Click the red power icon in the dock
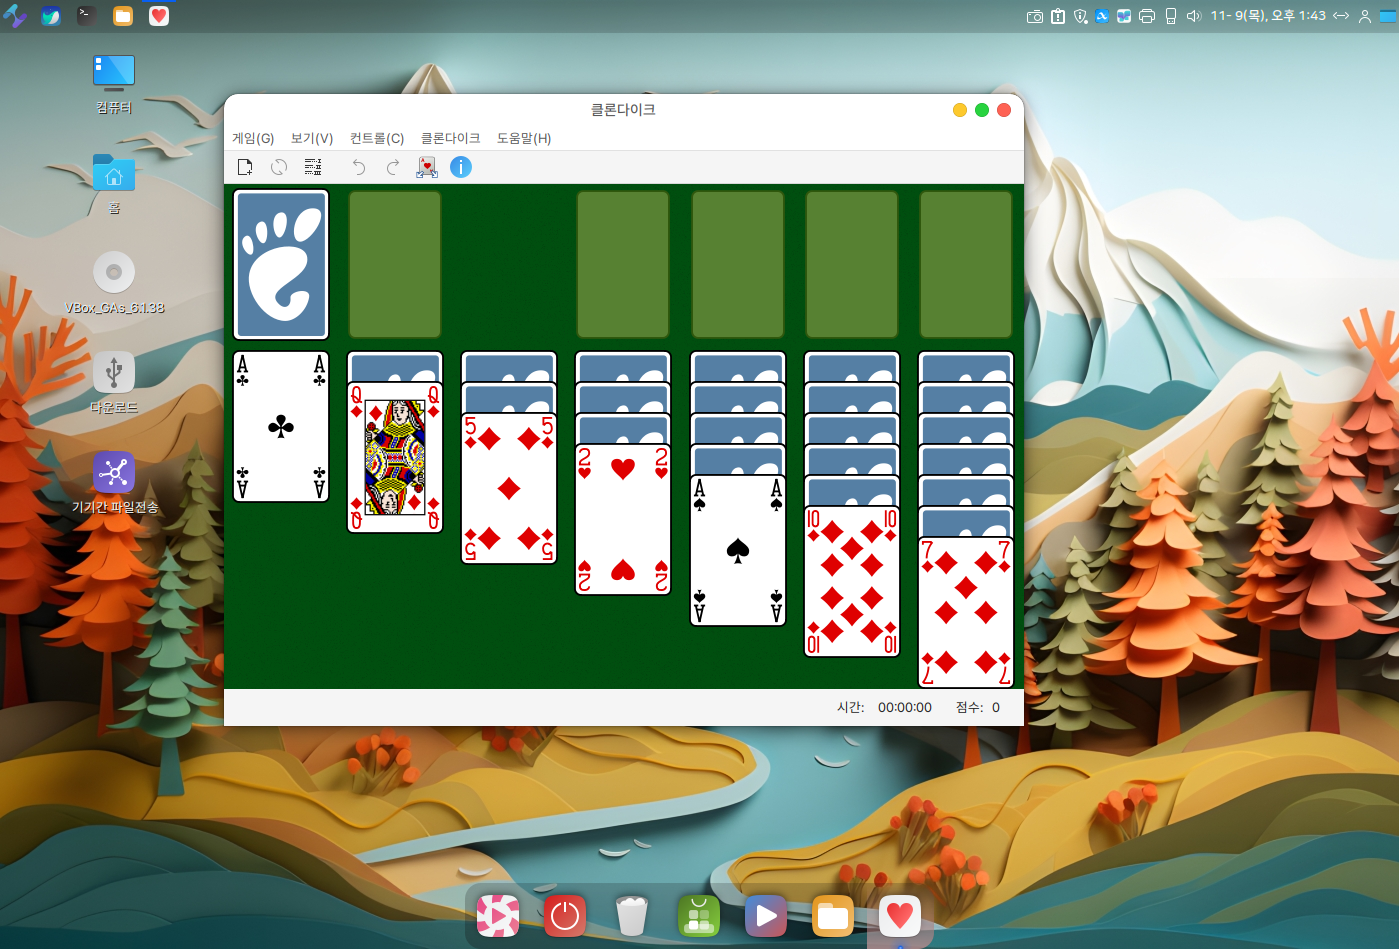The image size is (1399, 949). coord(565,915)
